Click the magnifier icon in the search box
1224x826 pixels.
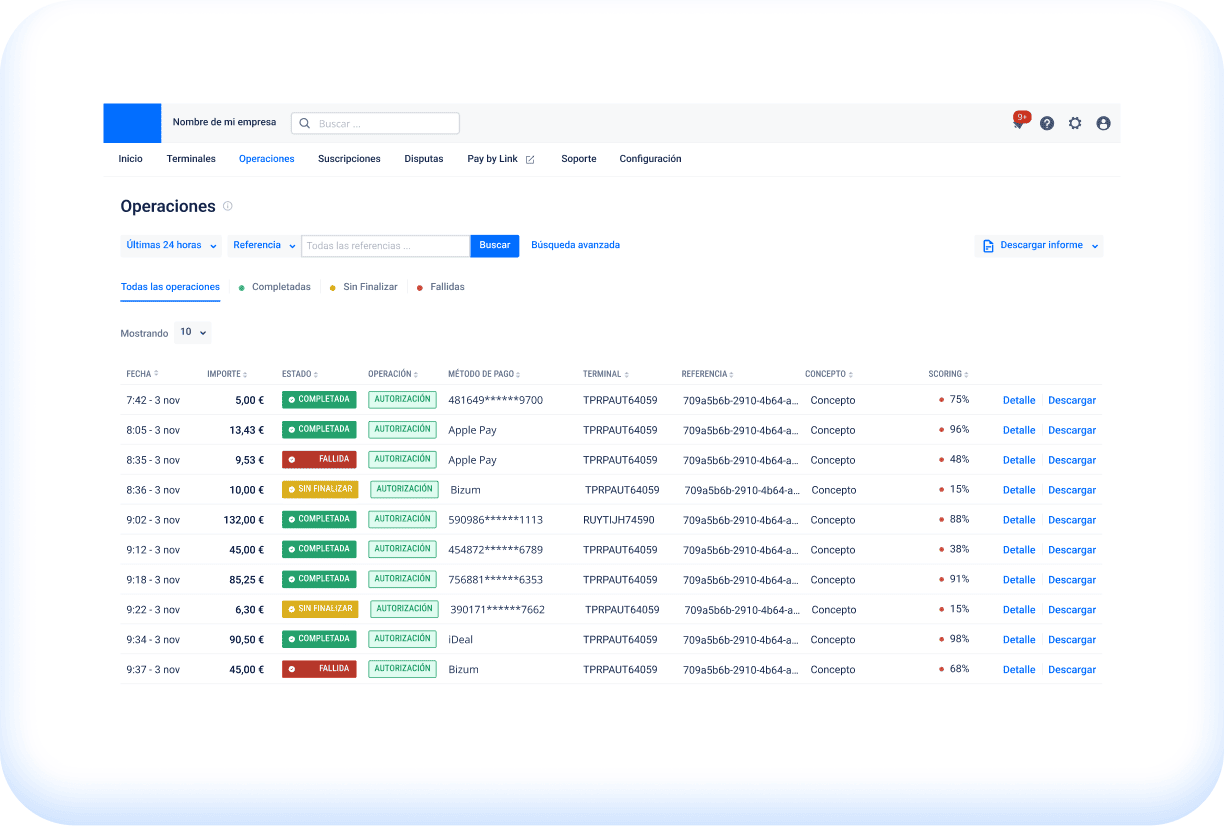[305, 124]
